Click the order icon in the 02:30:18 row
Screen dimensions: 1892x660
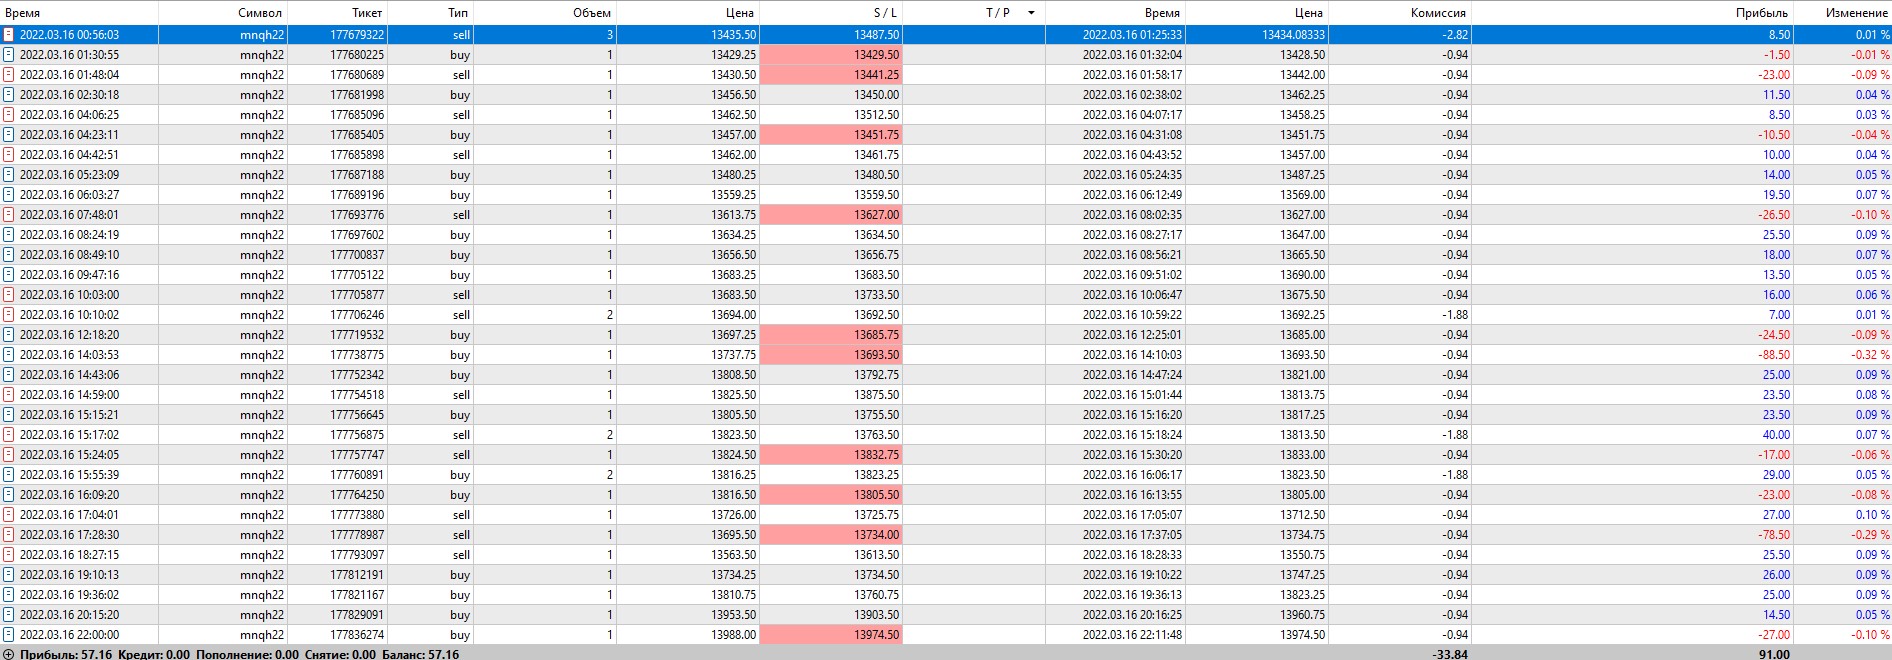click(9, 95)
